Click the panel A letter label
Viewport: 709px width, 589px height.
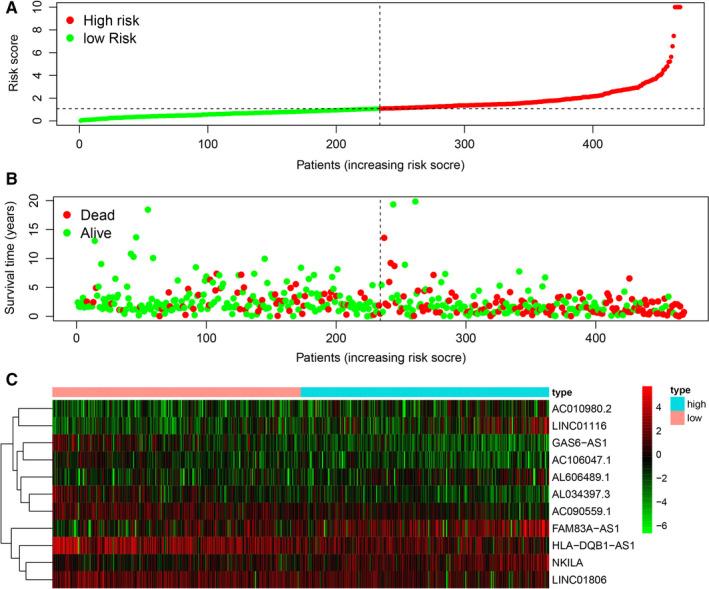coord(7,8)
